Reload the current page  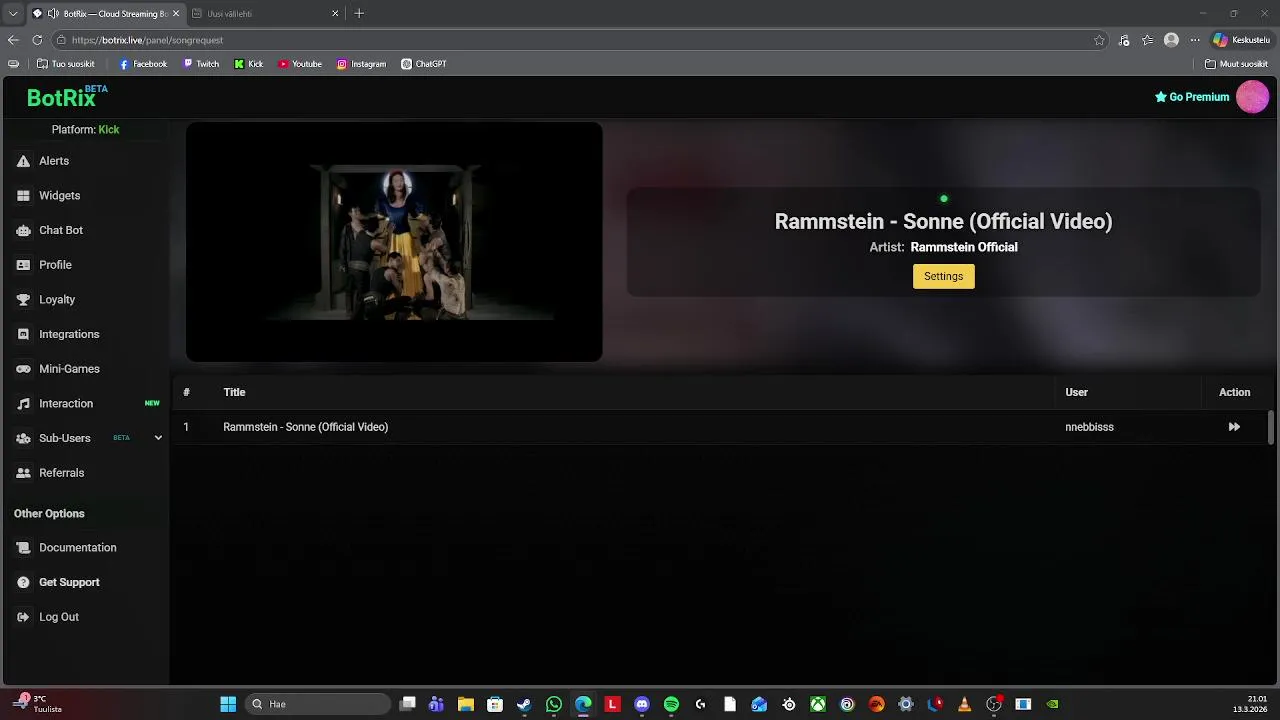coord(37,40)
